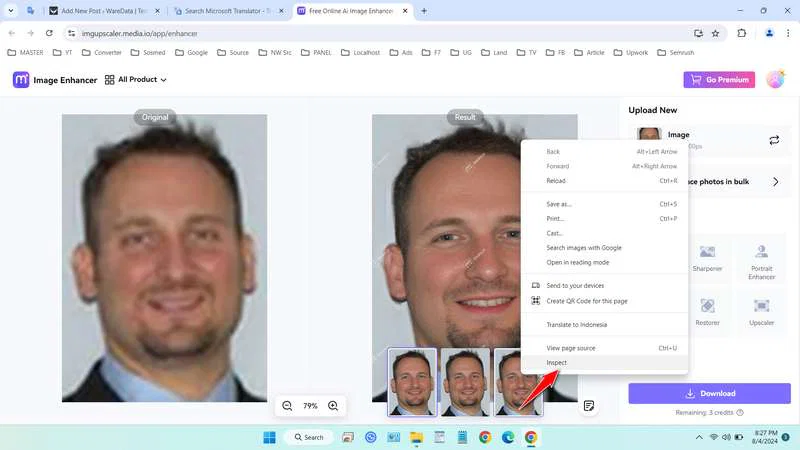Open the user profile avatar
800x450 pixels.
pos(775,79)
